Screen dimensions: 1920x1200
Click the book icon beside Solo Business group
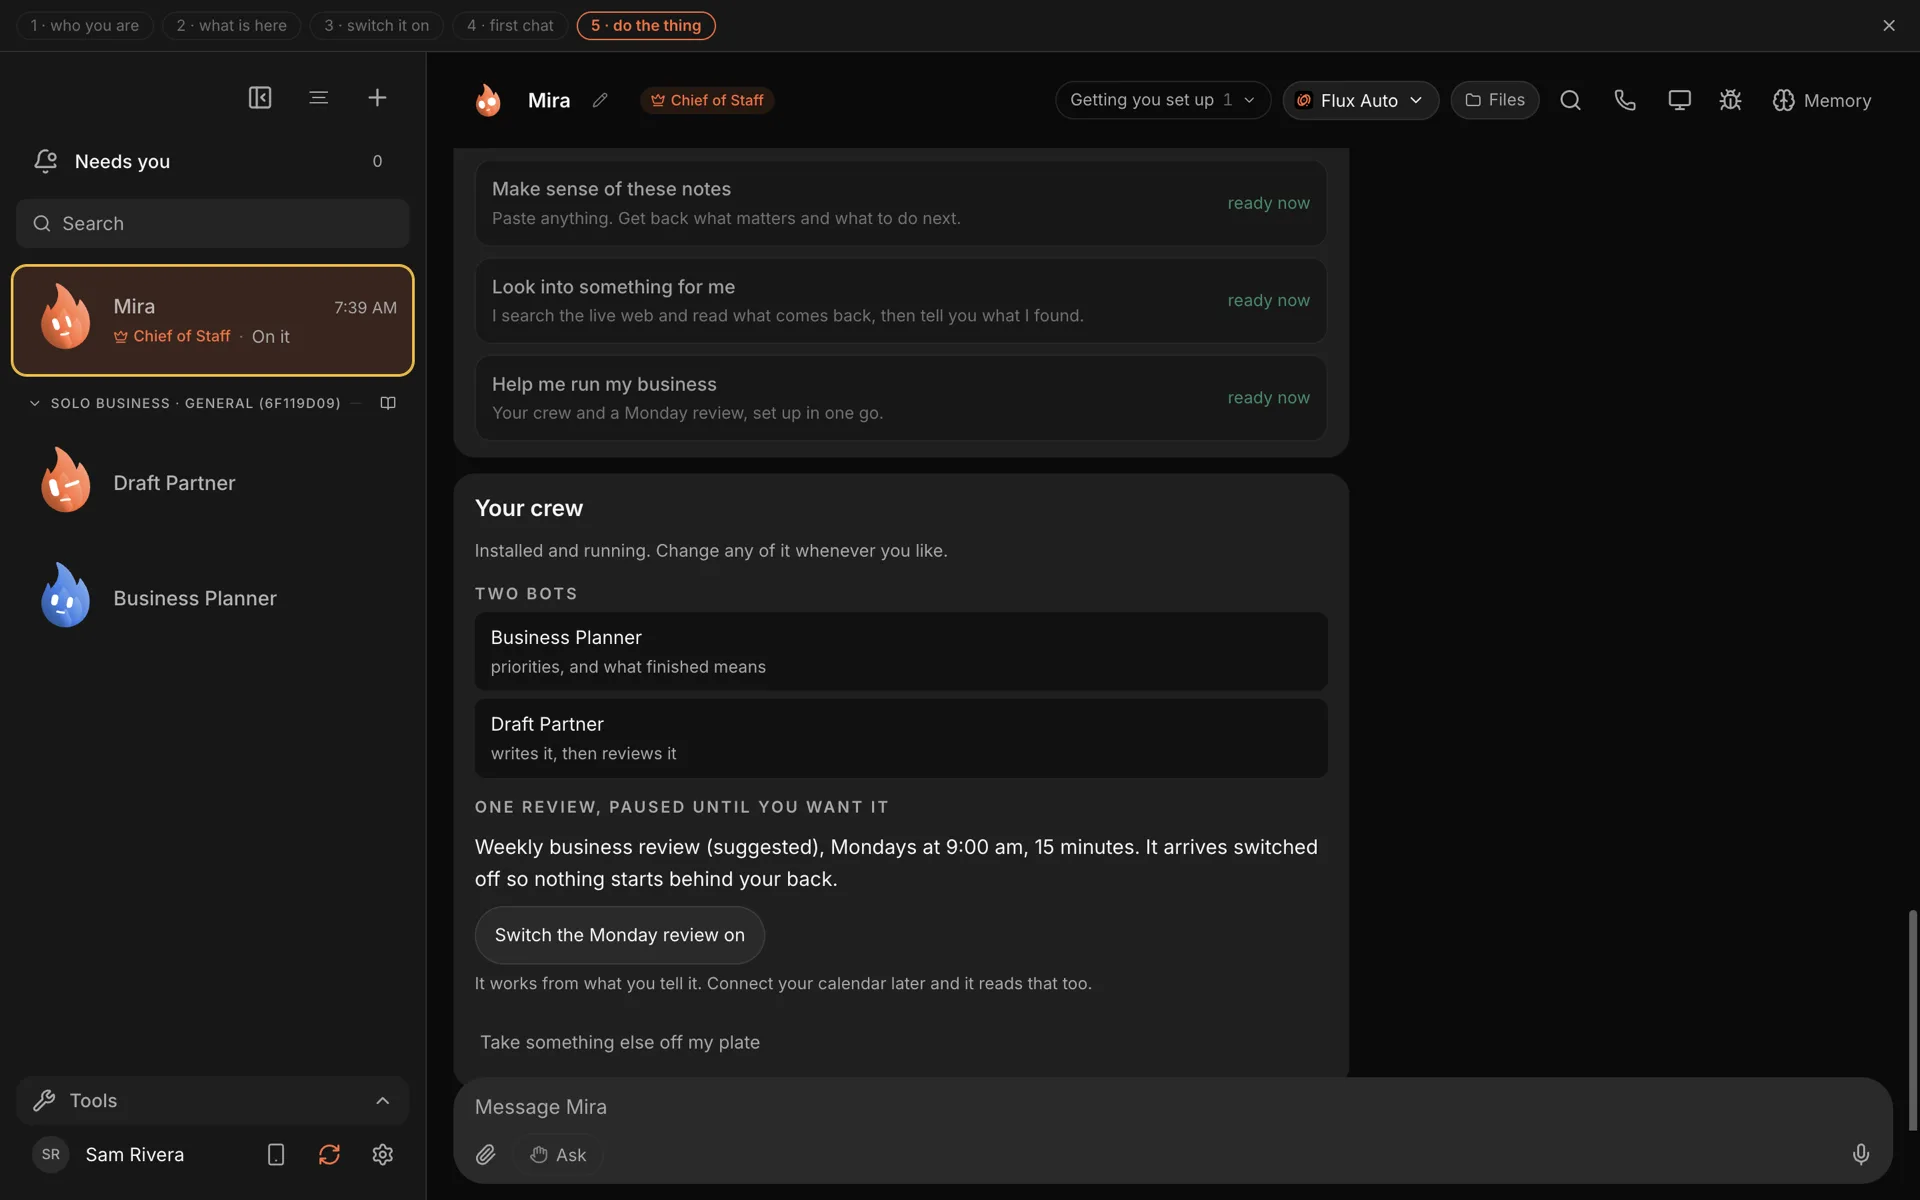coord(388,403)
